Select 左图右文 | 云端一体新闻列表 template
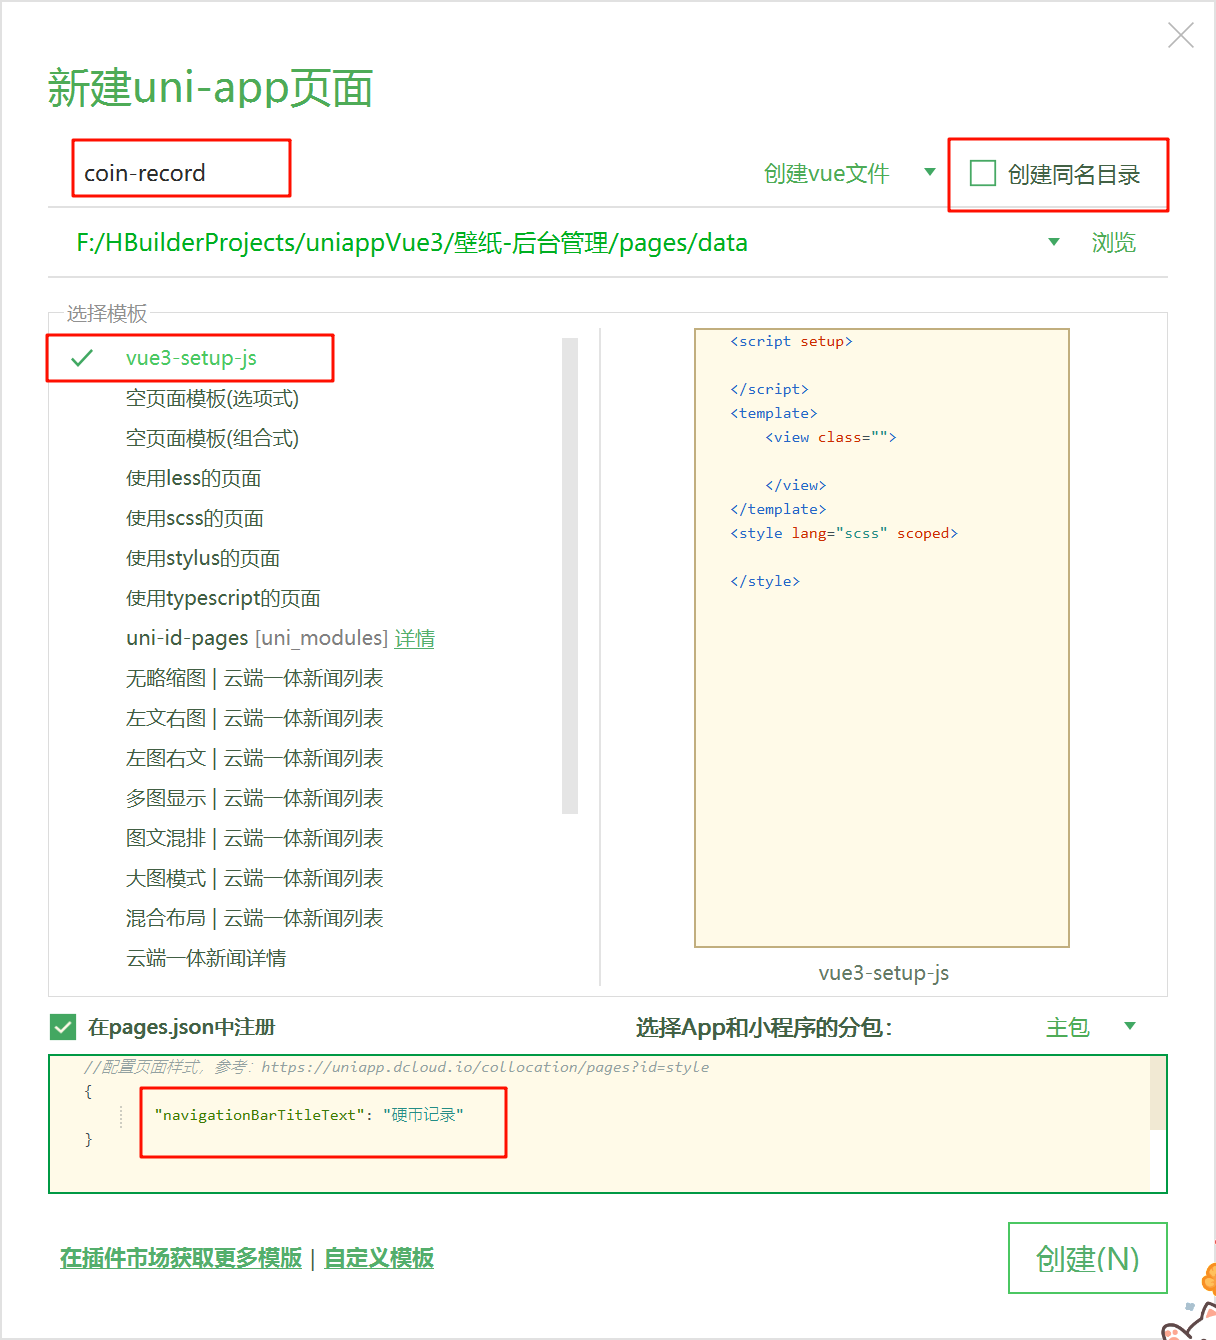This screenshot has width=1216, height=1340. click(254, 758)
